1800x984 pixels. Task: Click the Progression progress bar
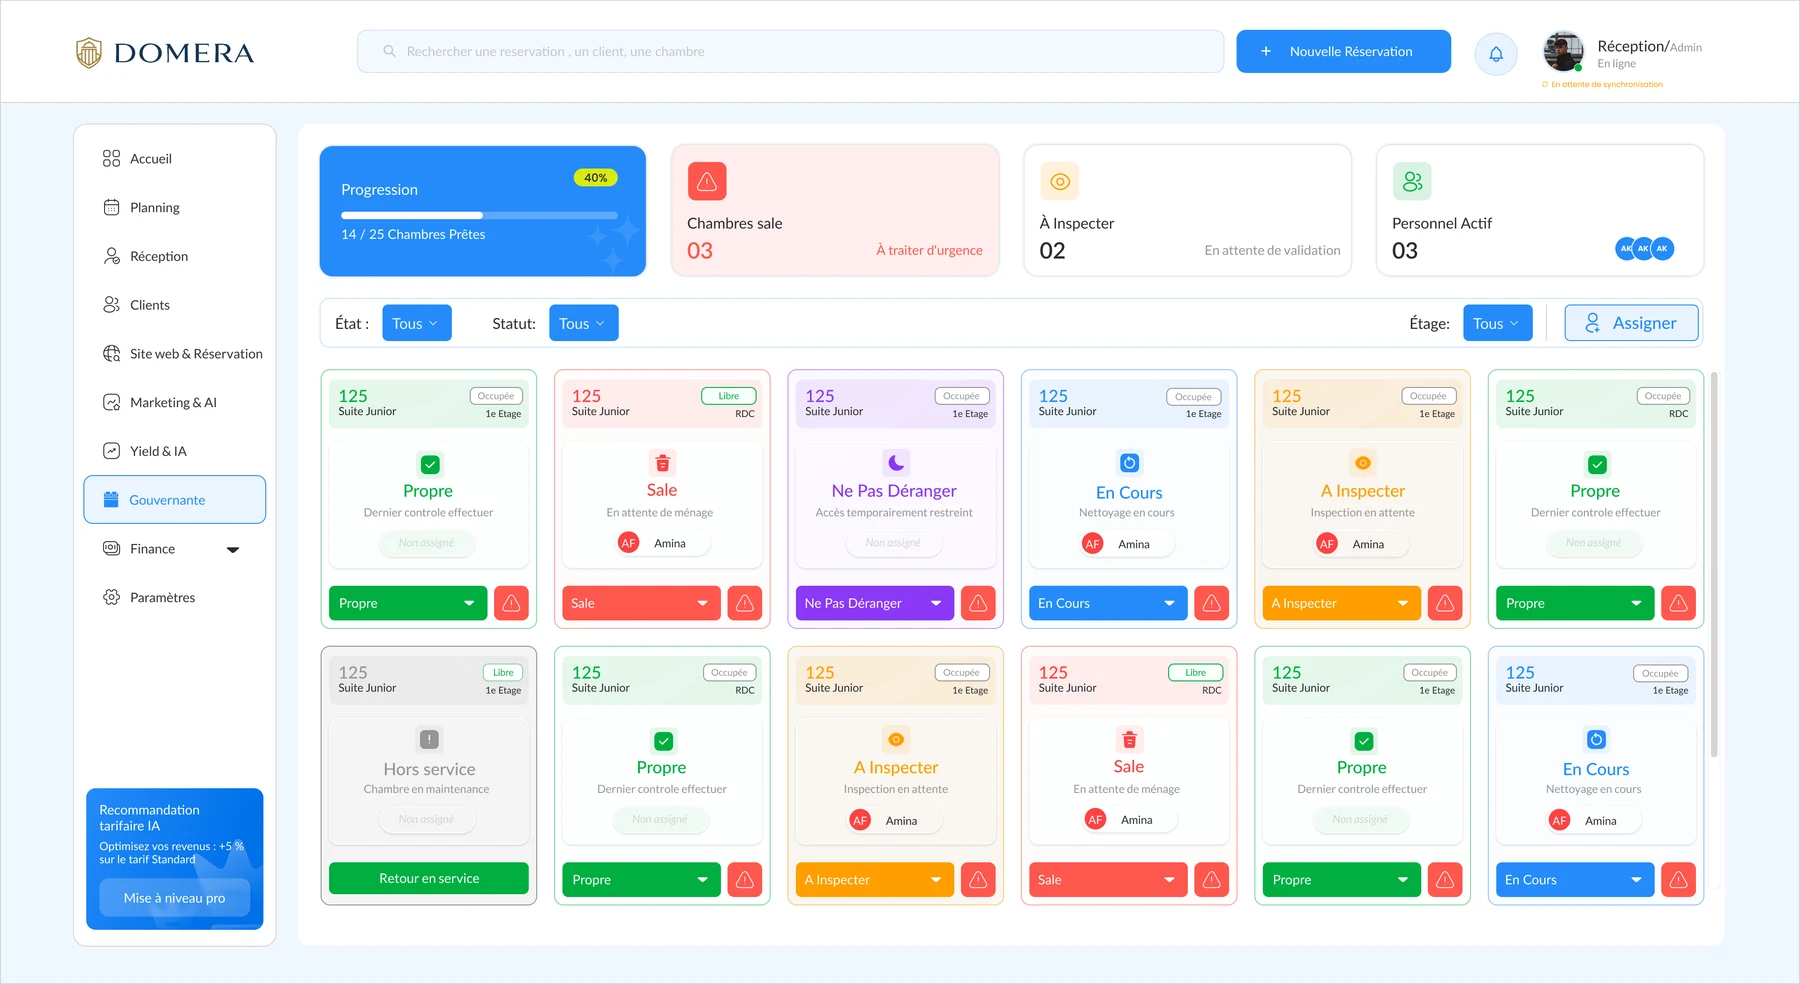[479, 215]
